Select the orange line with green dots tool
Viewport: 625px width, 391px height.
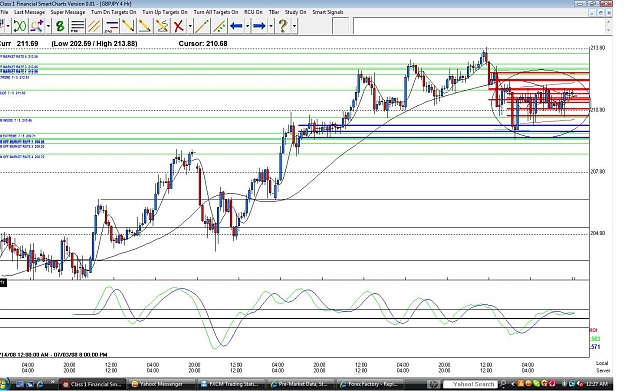219,26
